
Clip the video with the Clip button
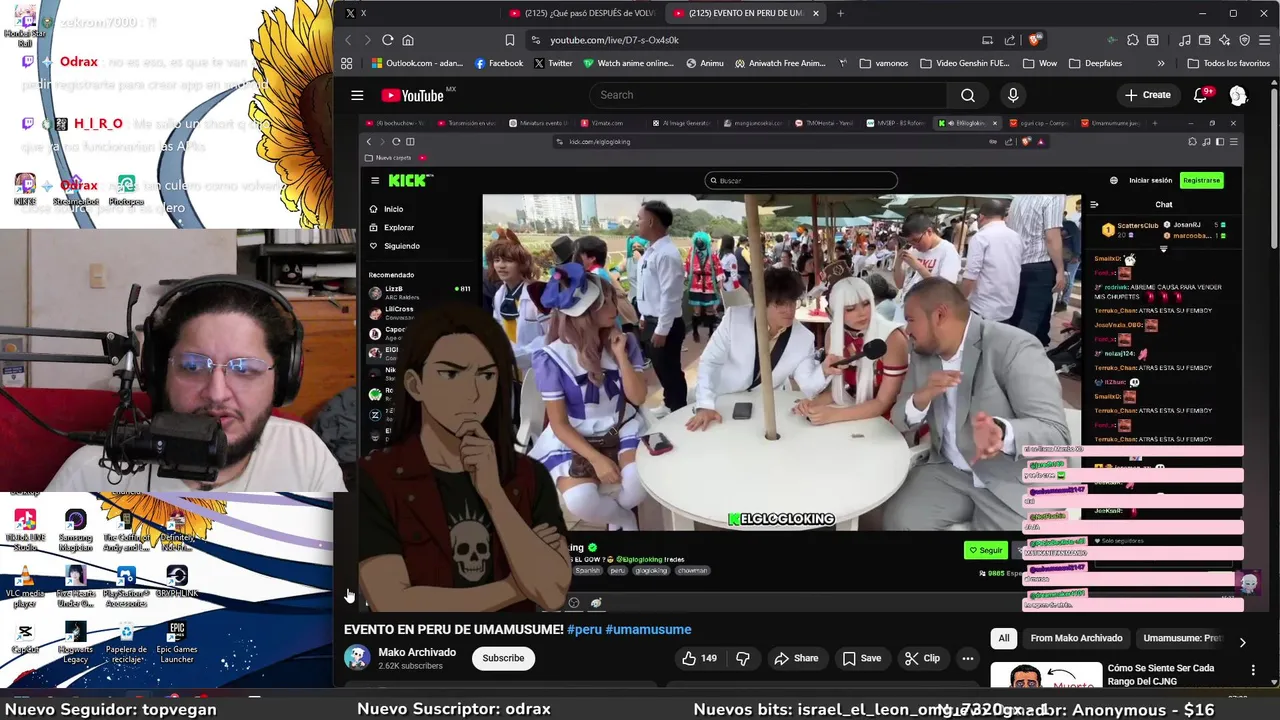(922, 658)
